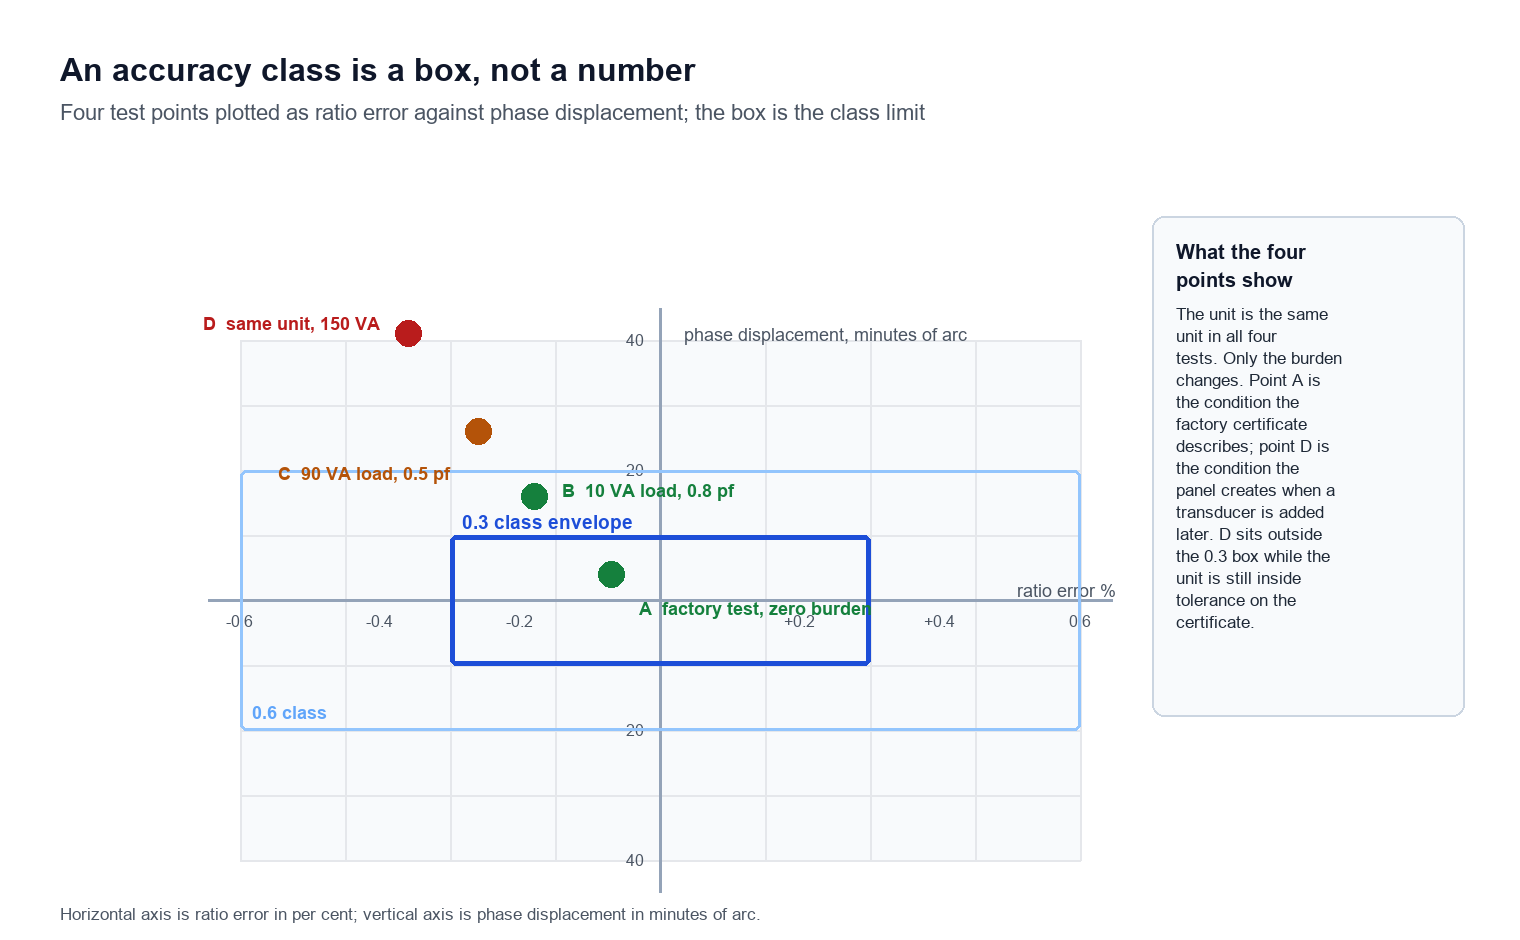
Task: Click the upper 40 vertical axis tick
Action: point(635,341)
